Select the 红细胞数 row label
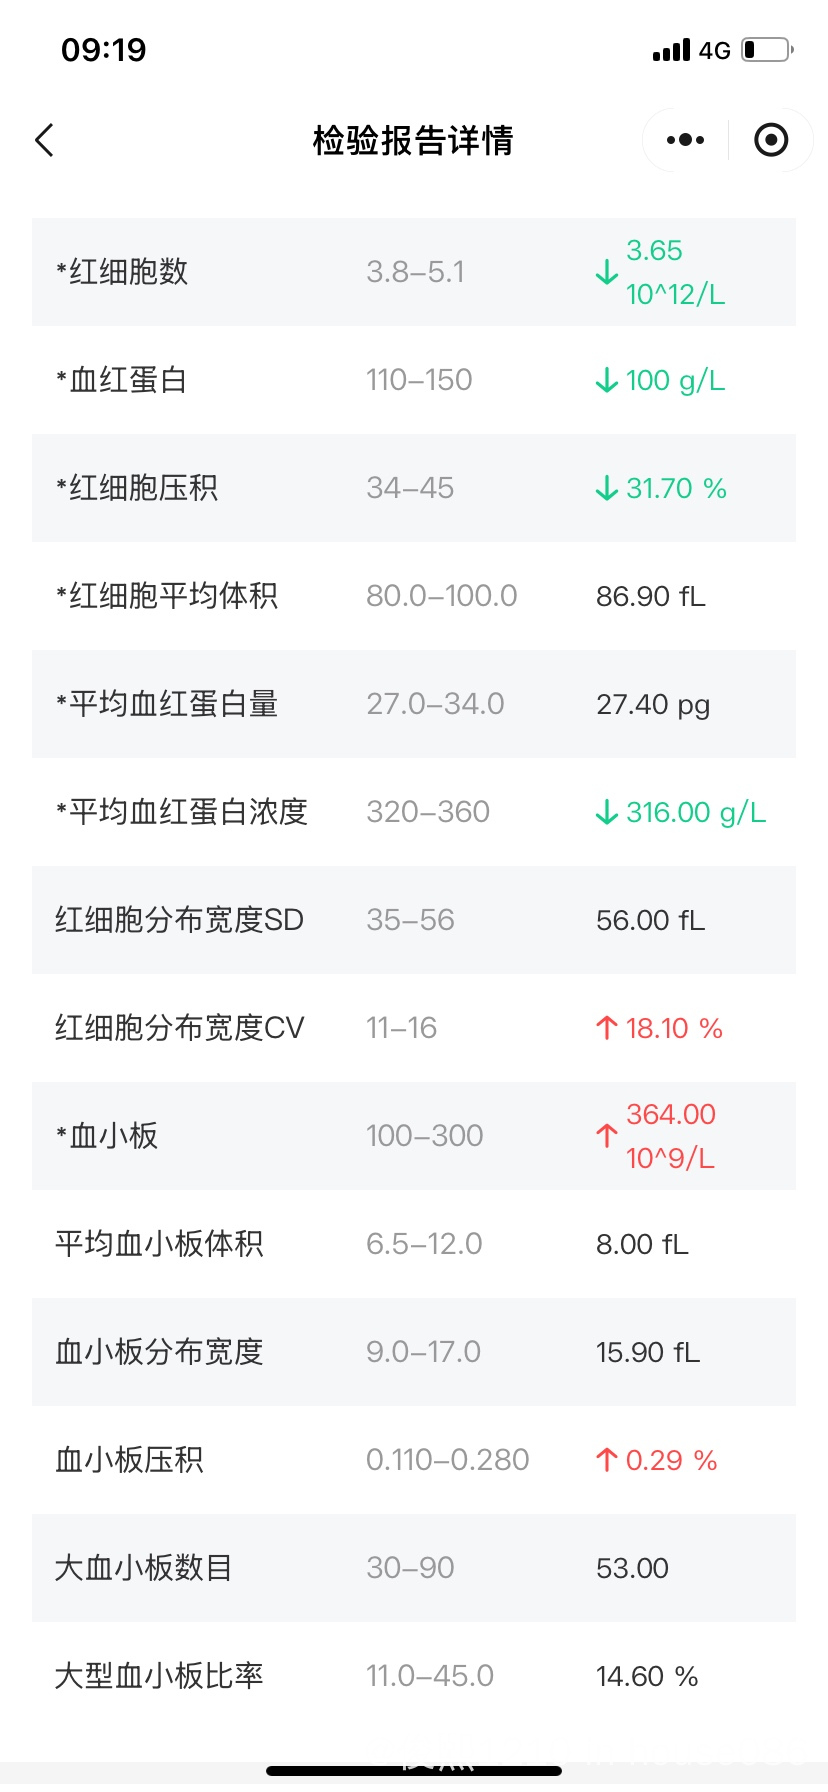This screenshot has height=1792, width=828. point(122,272)
